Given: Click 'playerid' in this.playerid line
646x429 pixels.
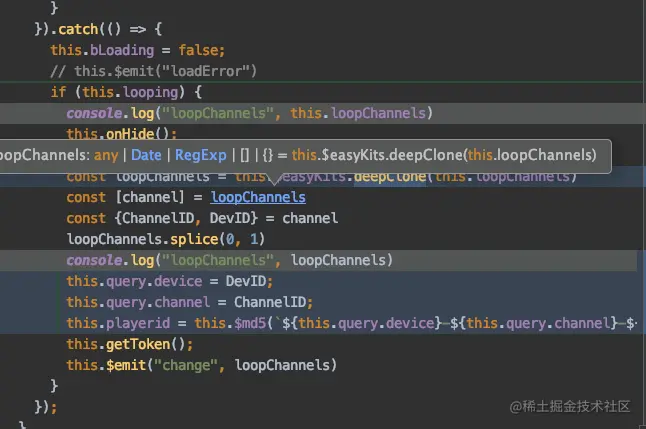Looking at the screenshot, I should 138,323.
